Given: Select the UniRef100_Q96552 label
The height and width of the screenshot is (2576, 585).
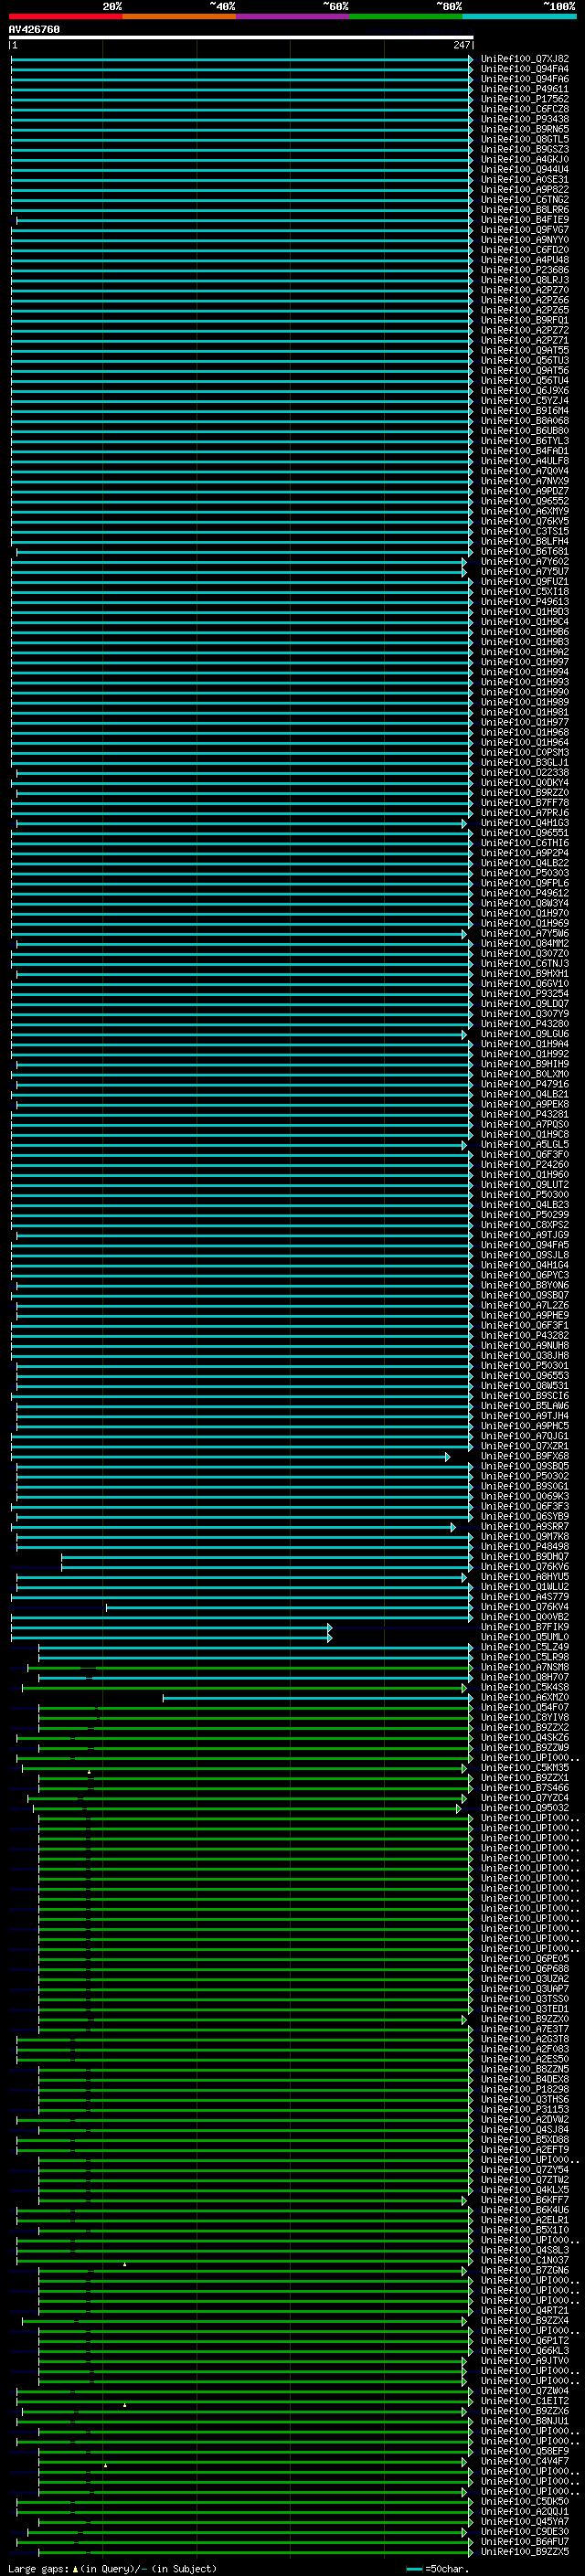Looking at the screenshot, I should click(525, 501).
